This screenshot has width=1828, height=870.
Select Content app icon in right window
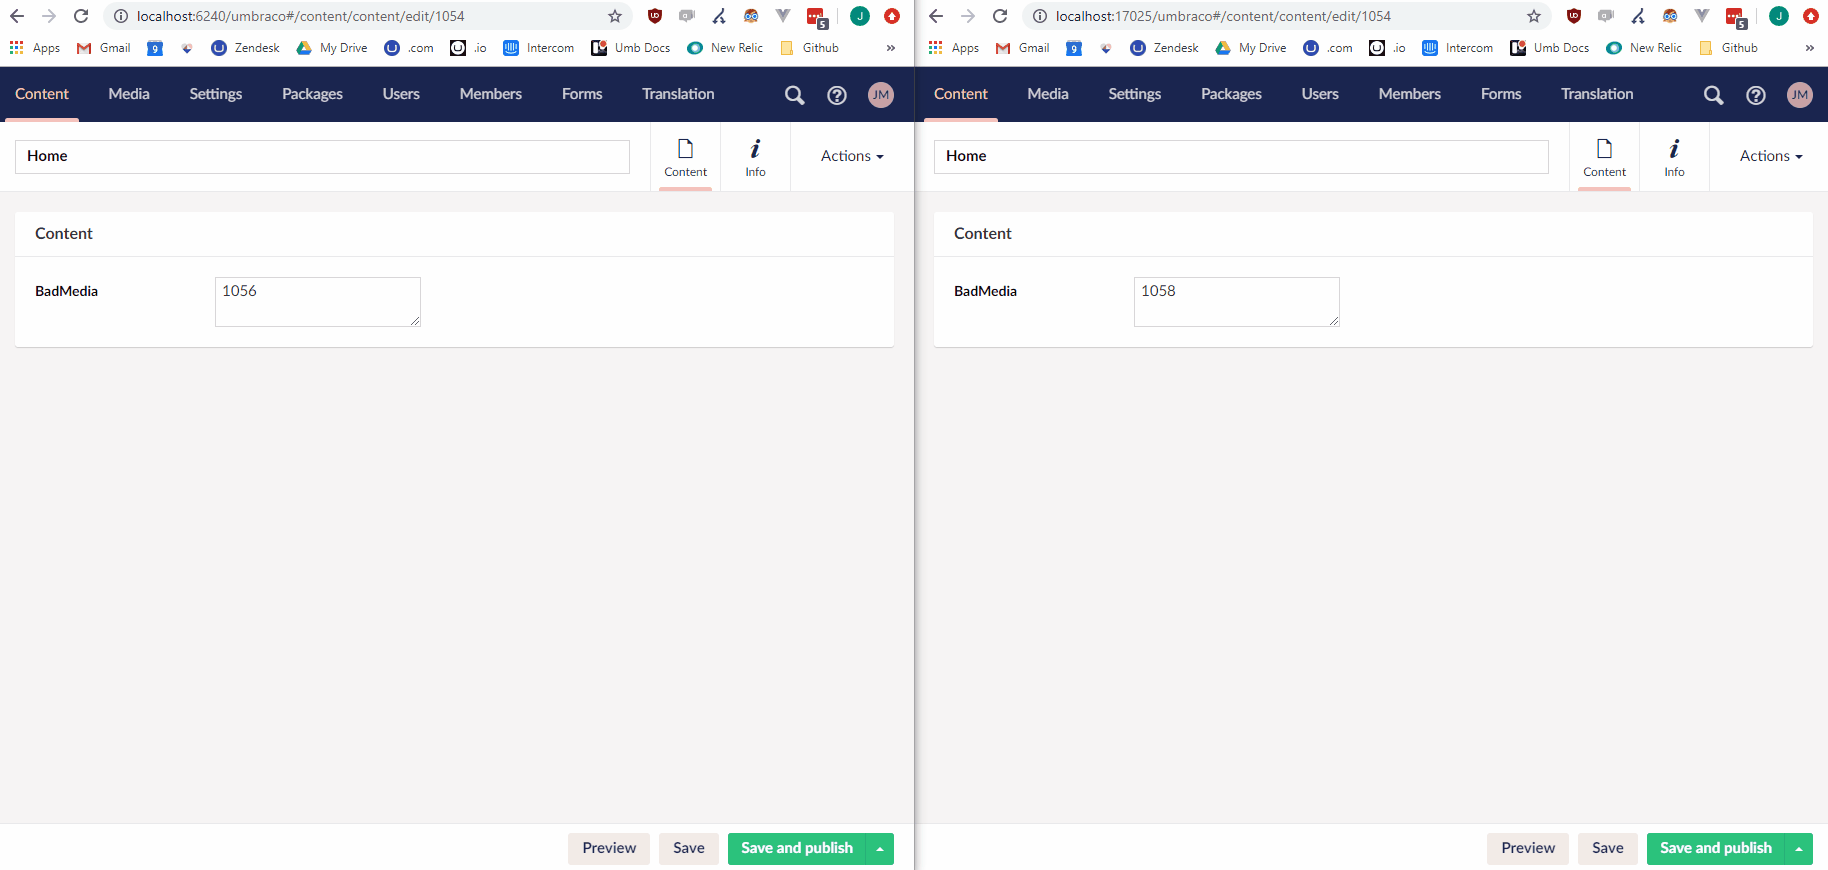[x=1604, y=157]
